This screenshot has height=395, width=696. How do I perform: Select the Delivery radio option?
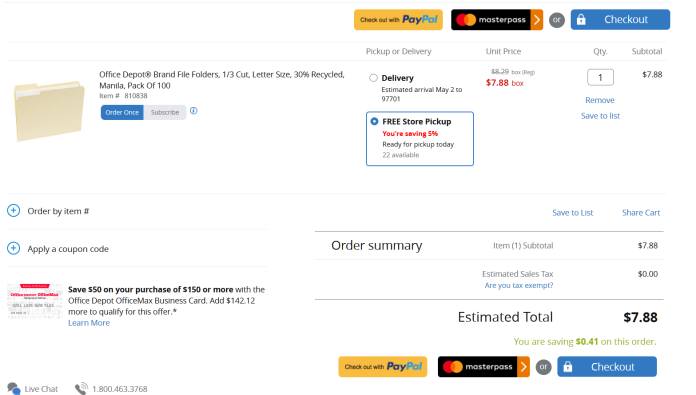click(x=373, y=78)
